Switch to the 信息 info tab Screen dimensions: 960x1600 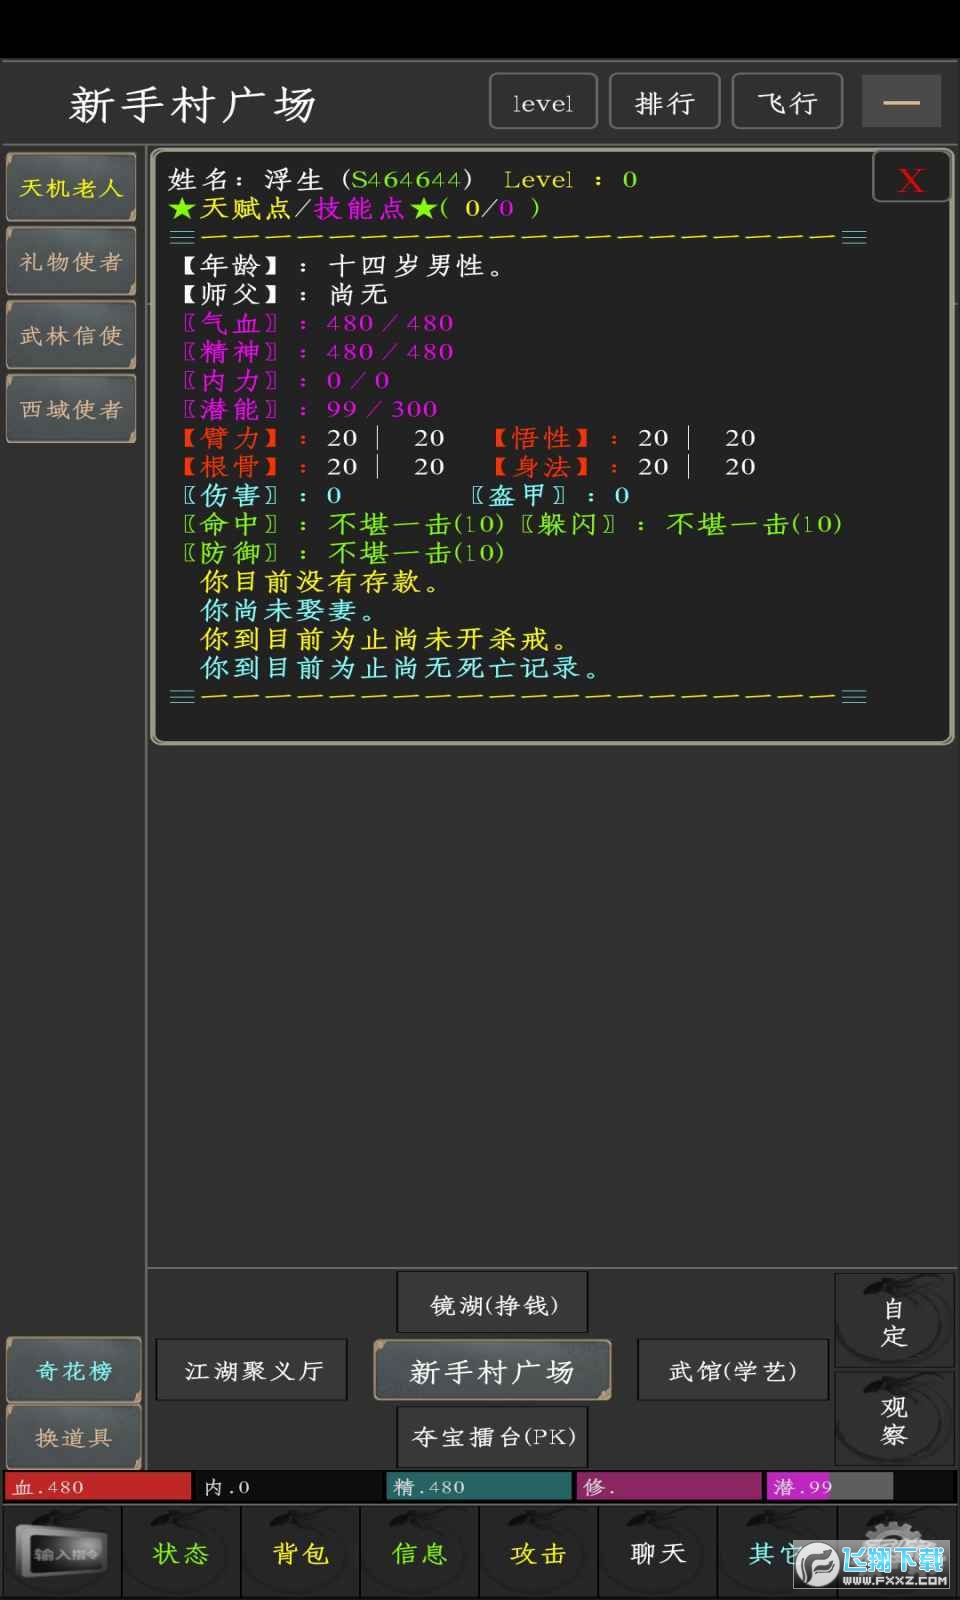pos(419,1553)
